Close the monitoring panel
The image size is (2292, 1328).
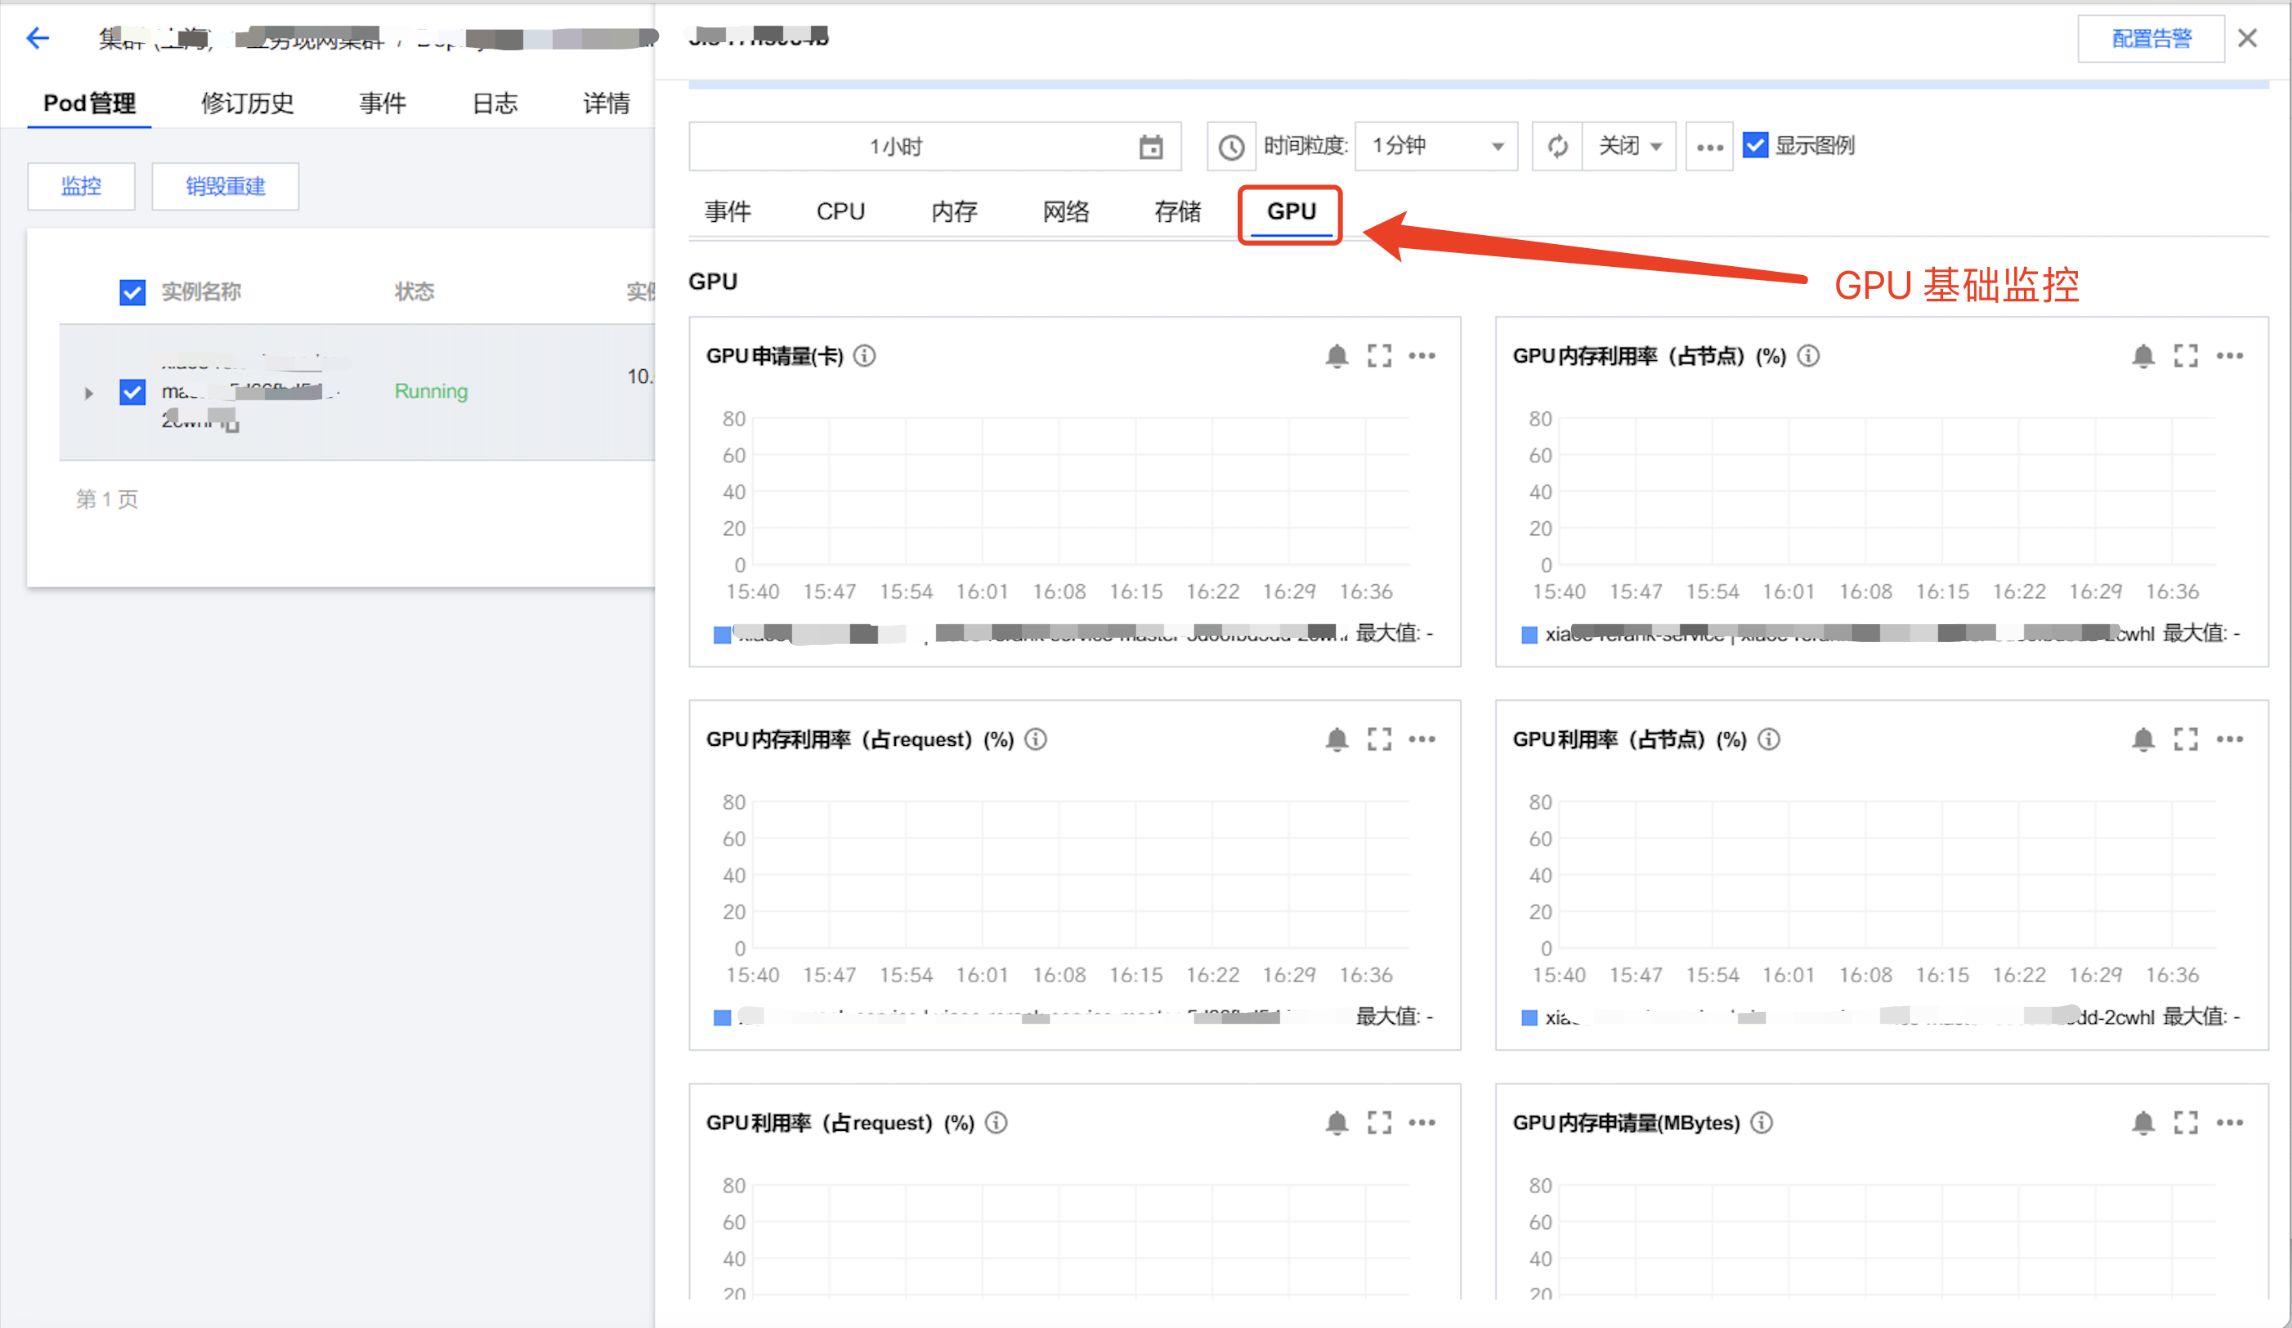point(2248,38)
